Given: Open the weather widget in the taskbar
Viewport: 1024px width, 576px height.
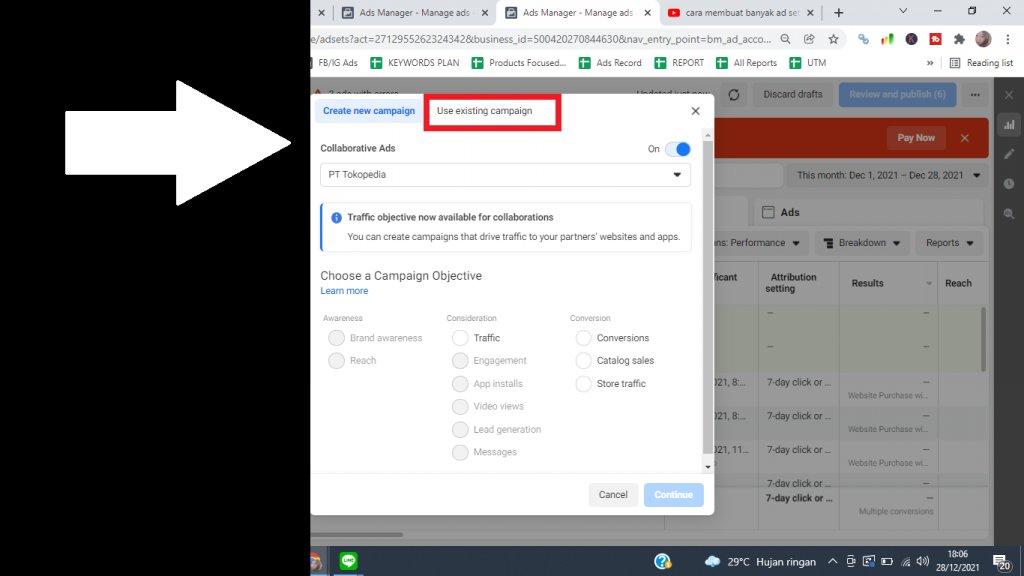Looking at the screenshot, I should coord(760,562).
